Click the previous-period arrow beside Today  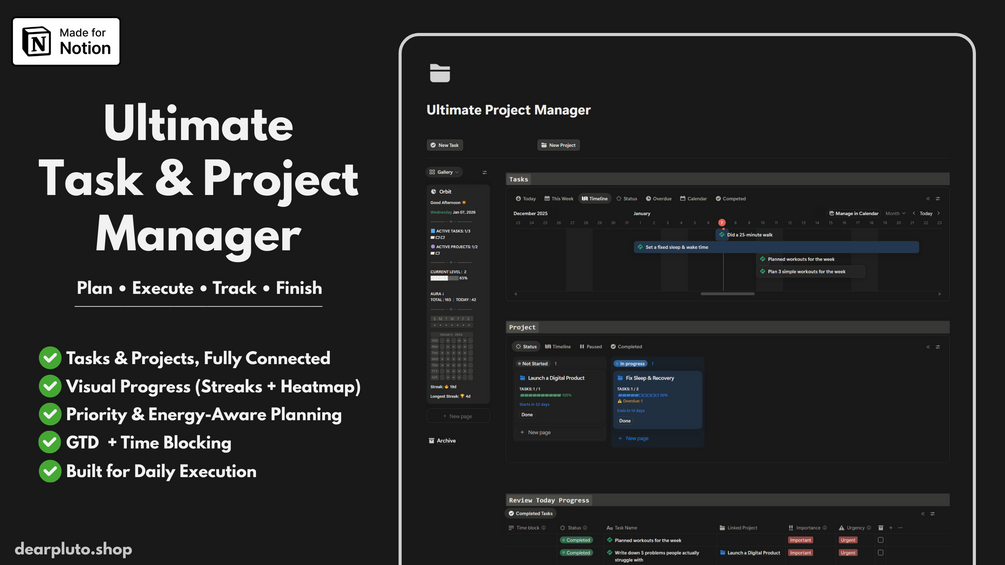[914, 213]
